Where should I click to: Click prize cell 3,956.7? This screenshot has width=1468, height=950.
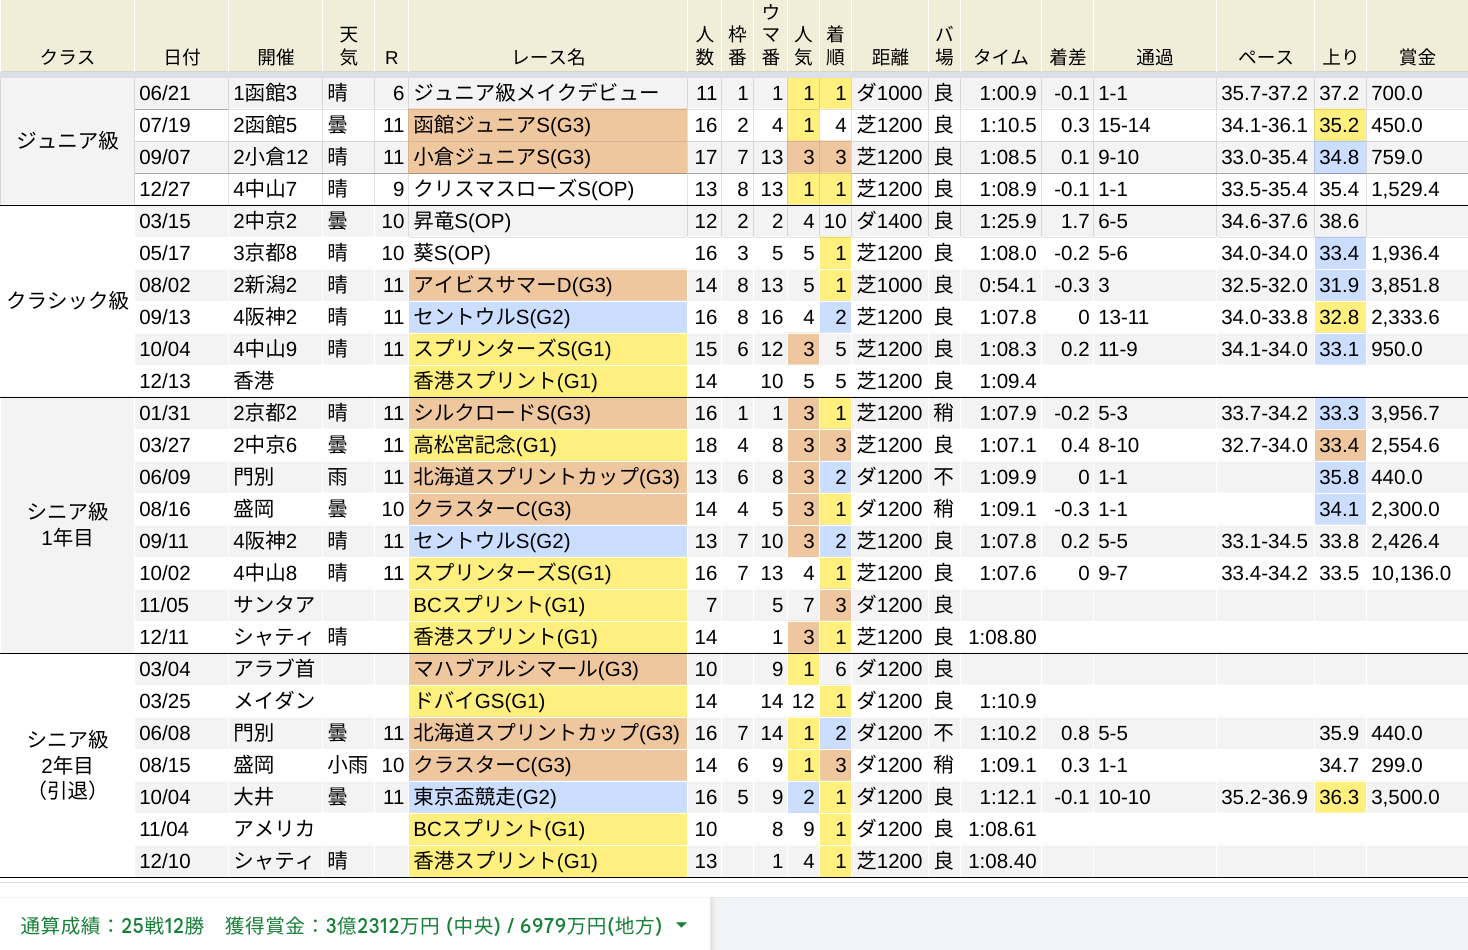(x=1416, y=413)
